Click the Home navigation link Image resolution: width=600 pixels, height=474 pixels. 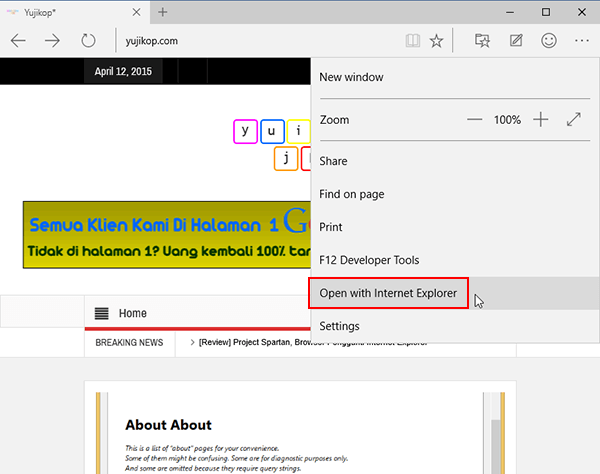click(x=132, y=313)
